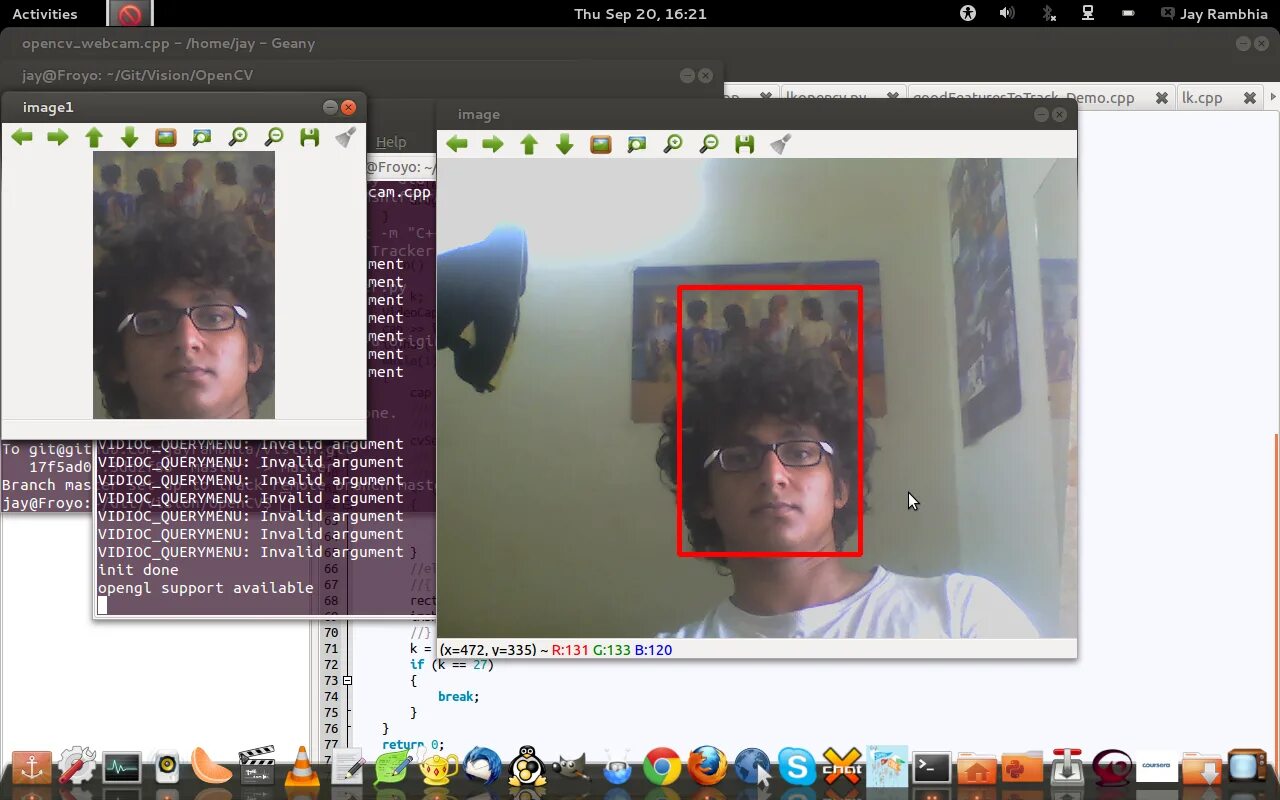The height and width of the screenshot is (800, 1280).
Task: Open GIMP from the dock
Action: coord(571,767)
